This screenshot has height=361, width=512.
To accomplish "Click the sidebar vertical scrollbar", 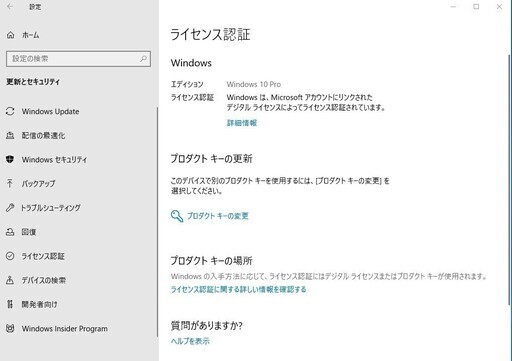I will point(157,222).
